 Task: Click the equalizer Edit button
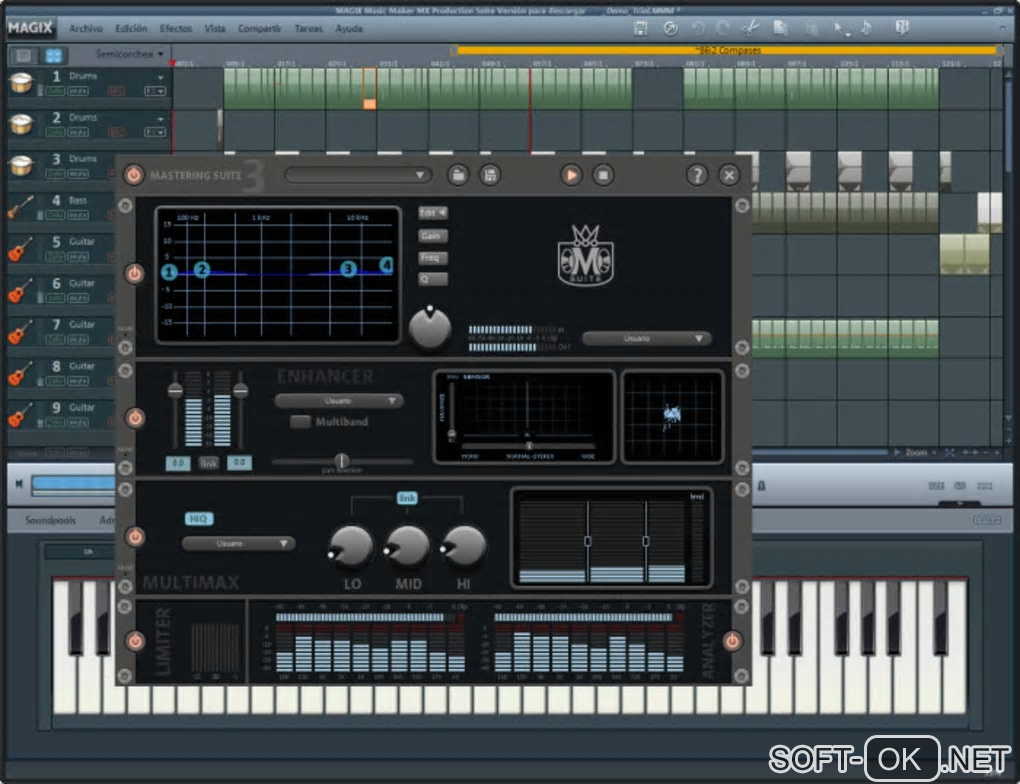(433, 213)
